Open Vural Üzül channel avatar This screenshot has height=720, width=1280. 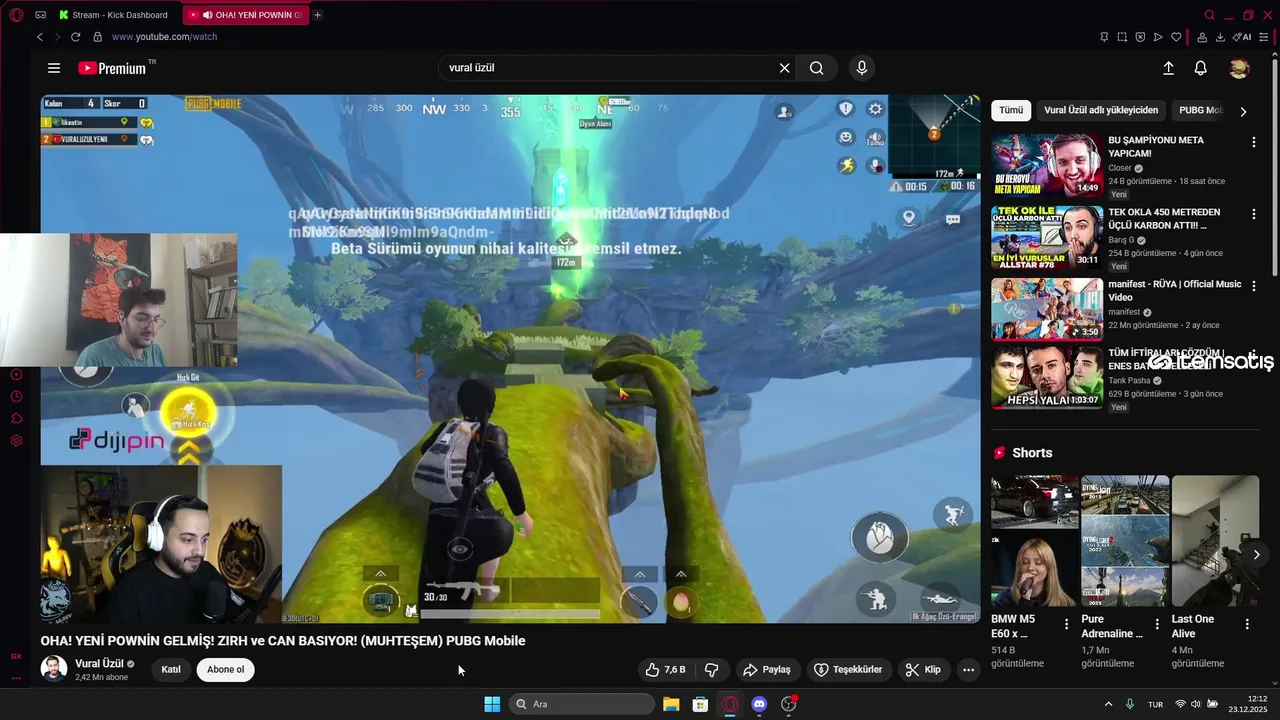[54, 669]
